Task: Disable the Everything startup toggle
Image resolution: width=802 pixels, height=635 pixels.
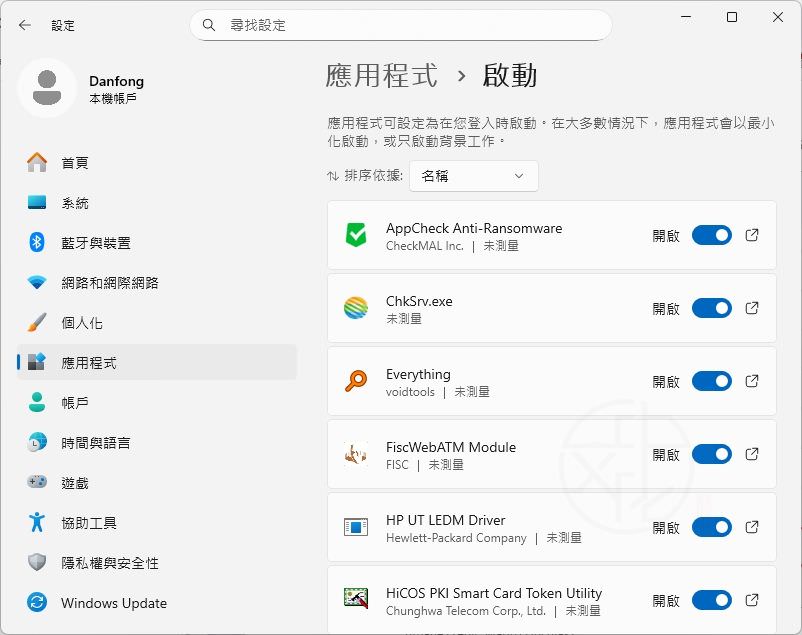Action: [x=711, y=381]
